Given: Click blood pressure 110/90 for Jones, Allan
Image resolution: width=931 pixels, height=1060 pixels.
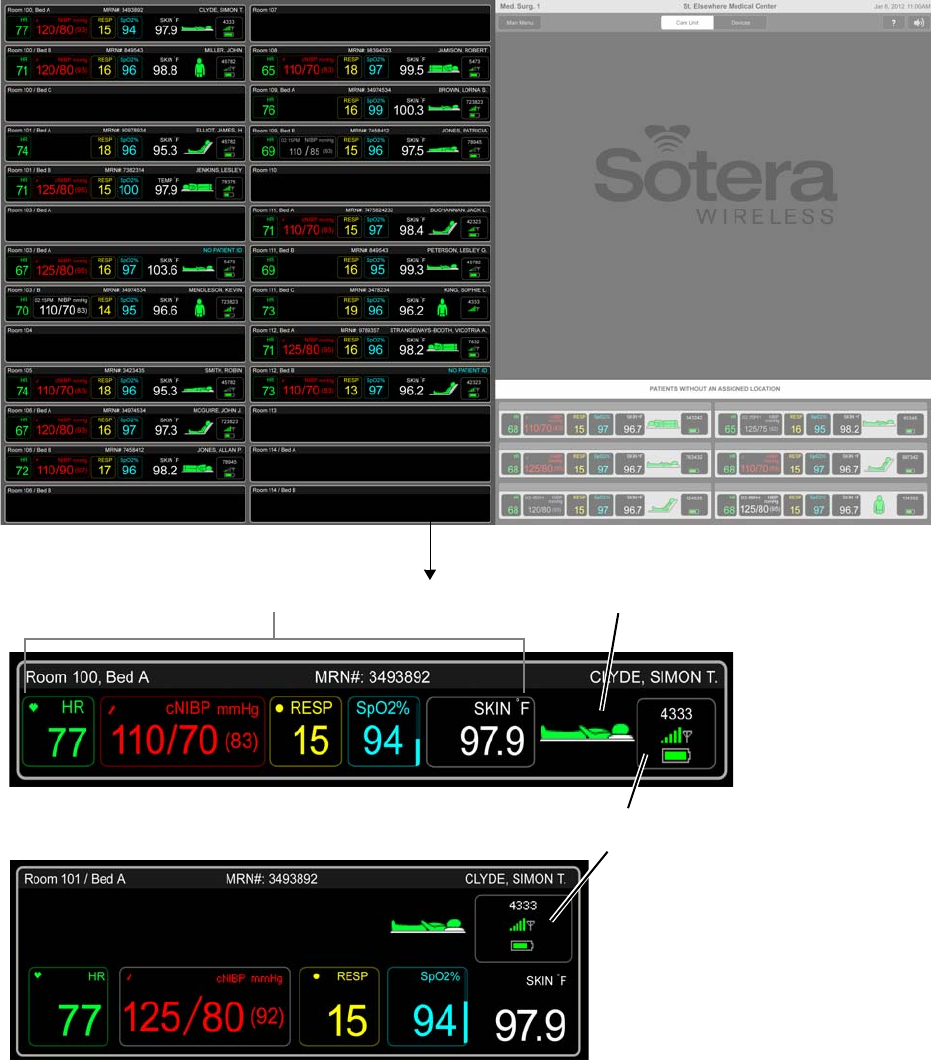Looking at the screenshot, I should [x=62, y=470].
